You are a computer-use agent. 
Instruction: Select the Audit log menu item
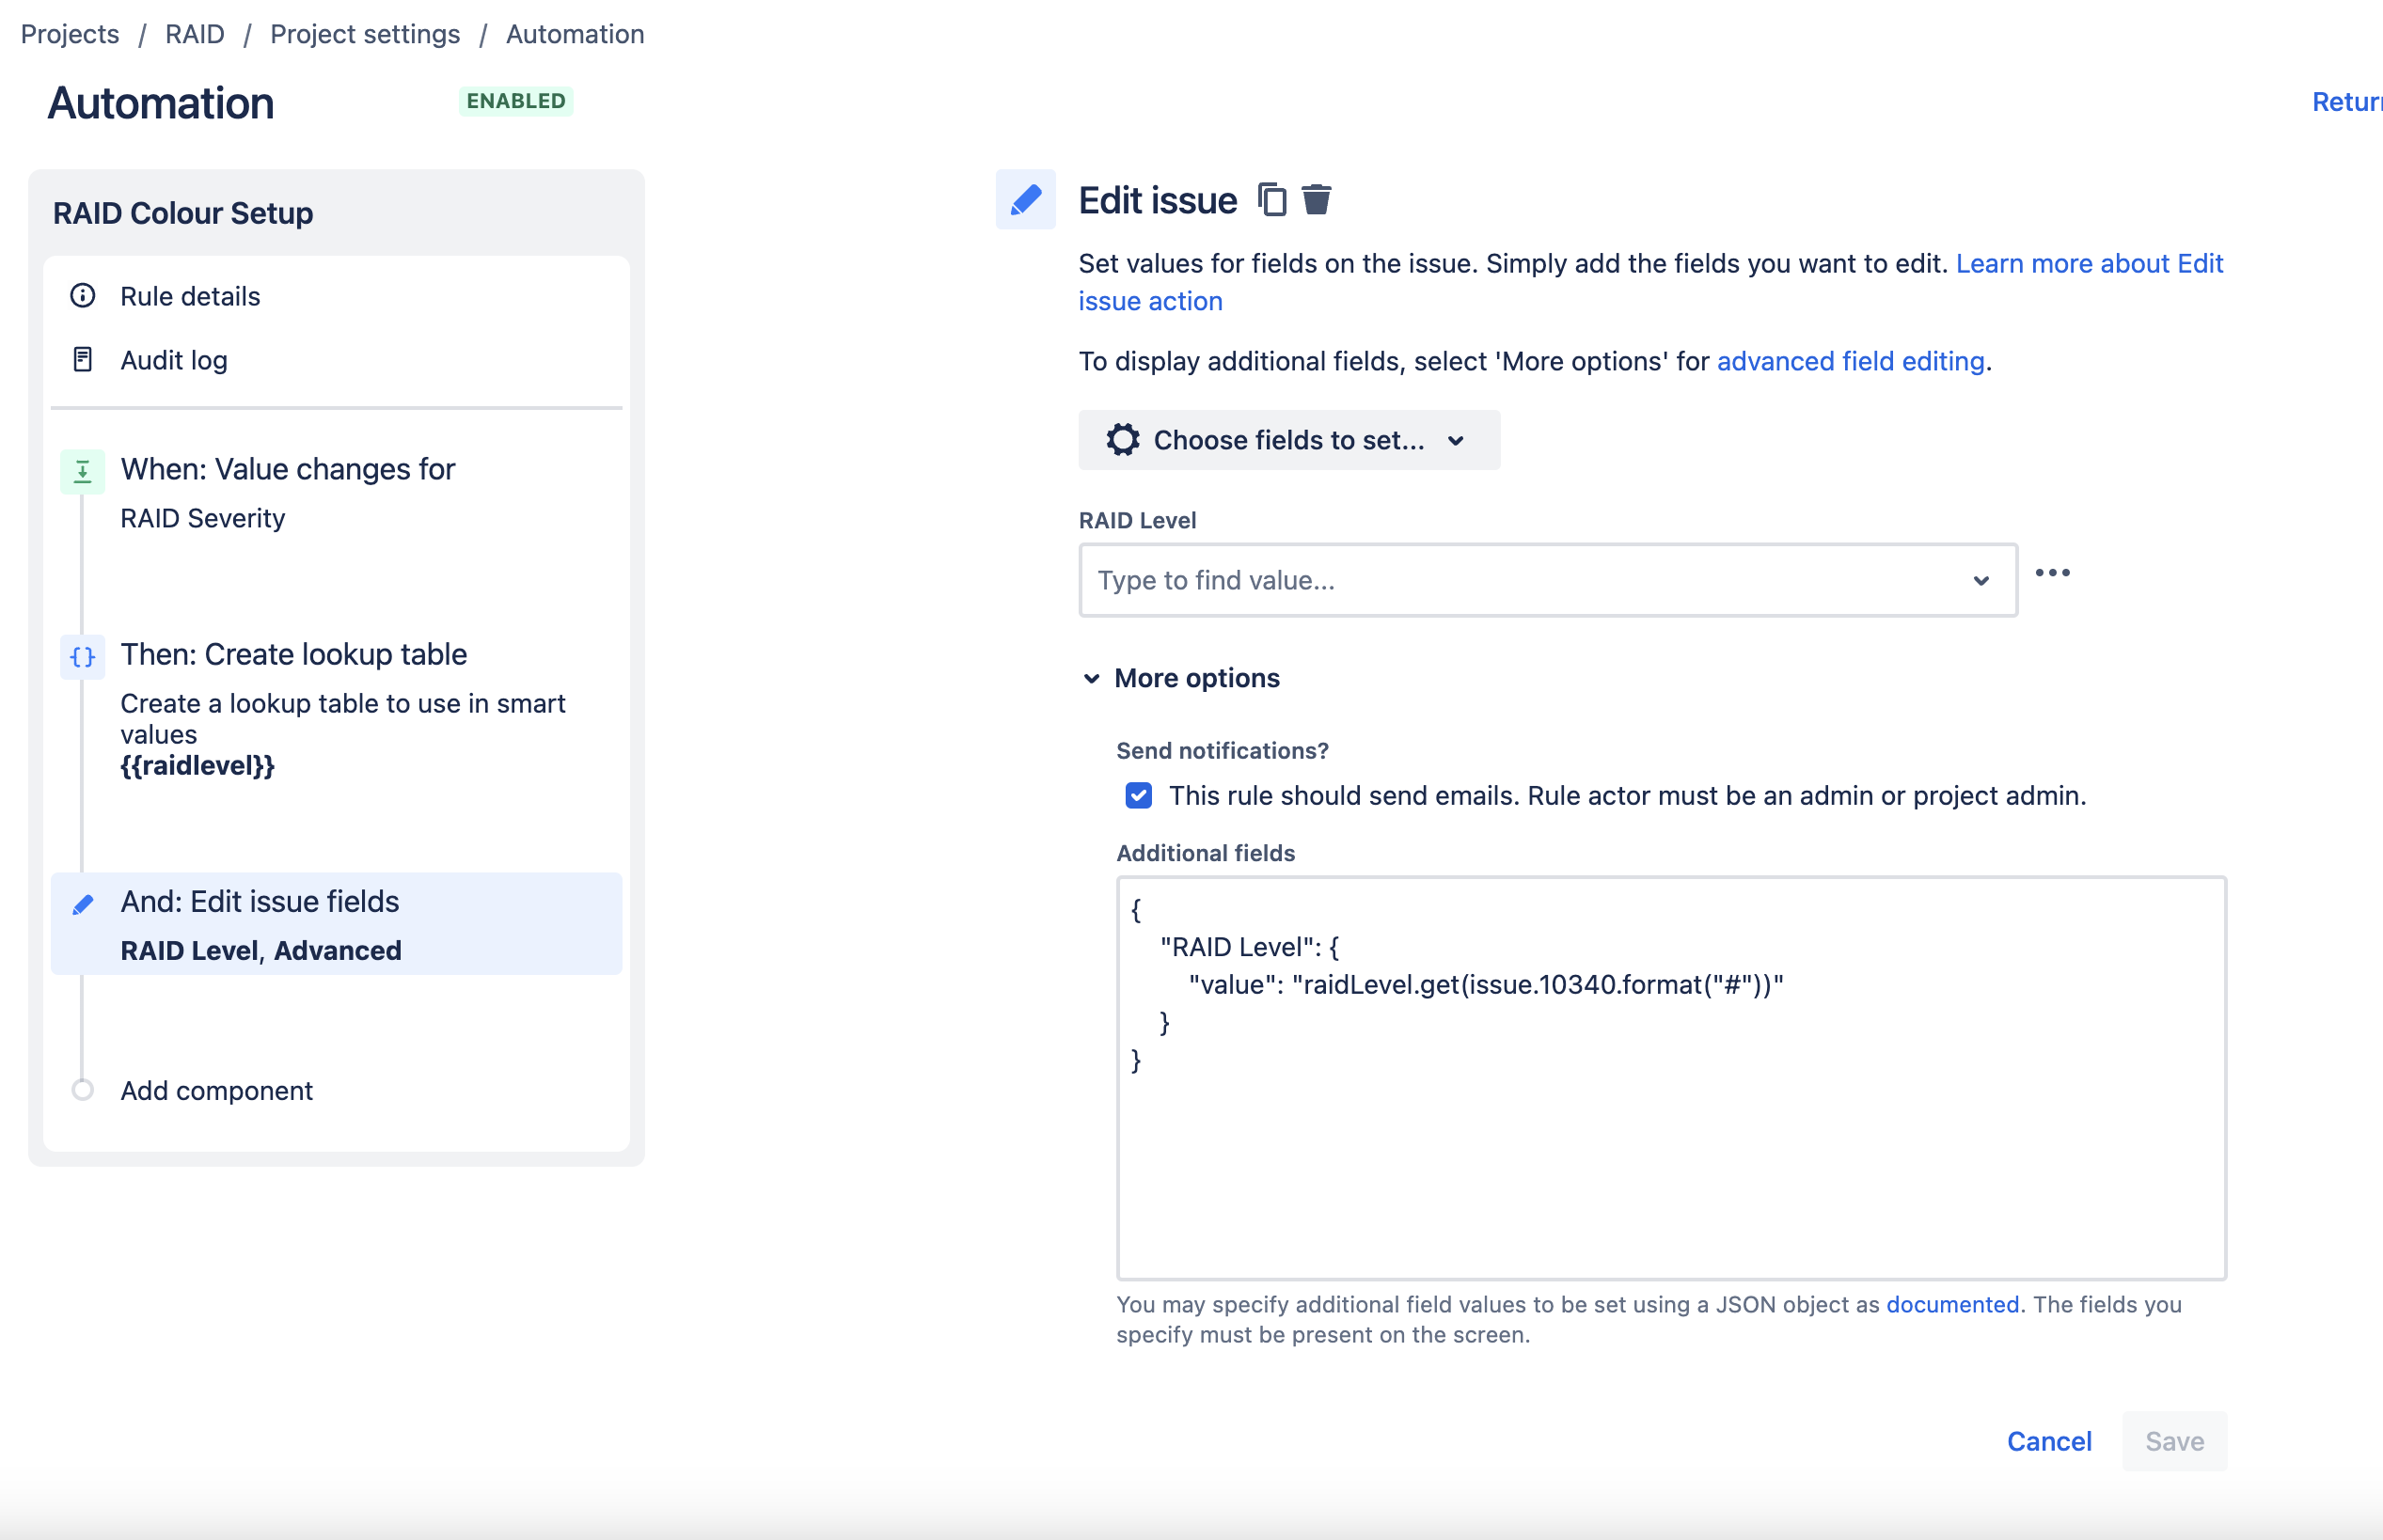176,359
